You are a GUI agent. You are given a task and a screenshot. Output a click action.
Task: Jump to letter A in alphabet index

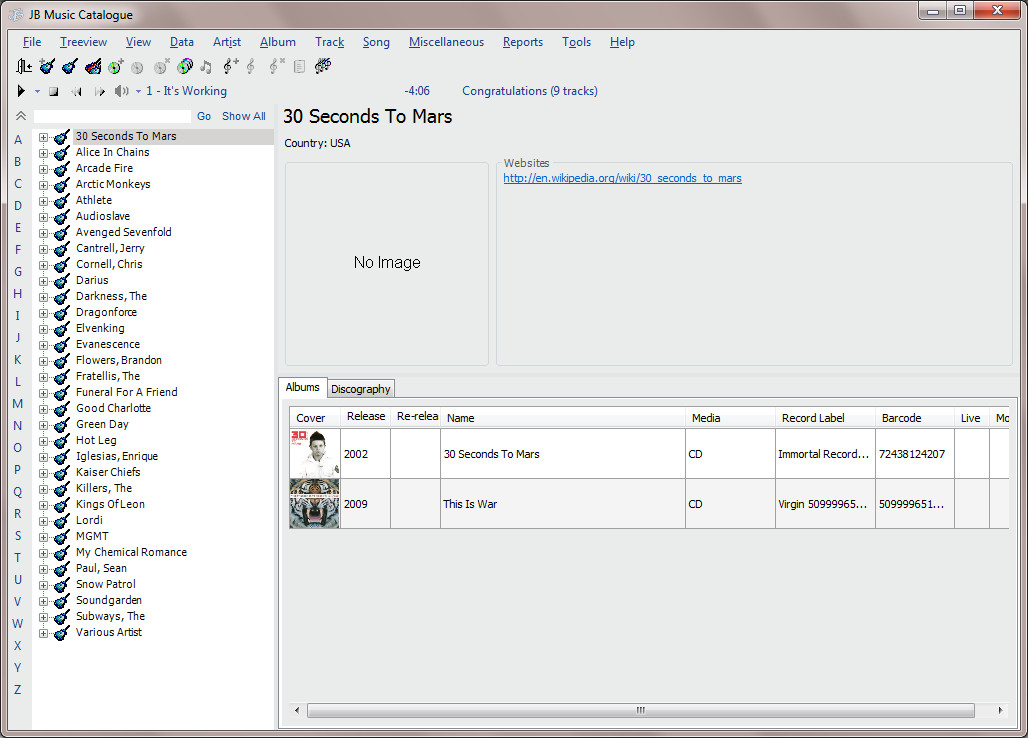pyautogui.click(x=18, y=140)
